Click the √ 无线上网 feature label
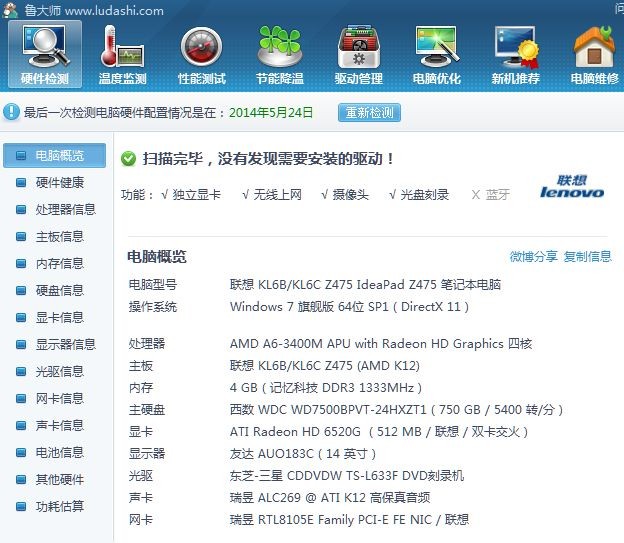 pos(272,194)
